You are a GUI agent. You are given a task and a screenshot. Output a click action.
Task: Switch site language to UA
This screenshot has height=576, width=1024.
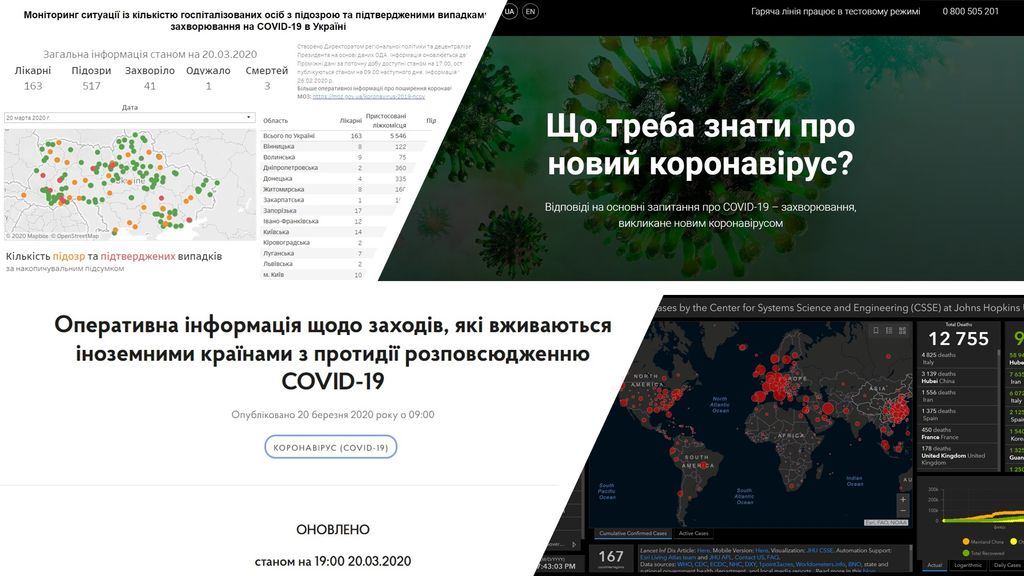[x=509, y=11]
